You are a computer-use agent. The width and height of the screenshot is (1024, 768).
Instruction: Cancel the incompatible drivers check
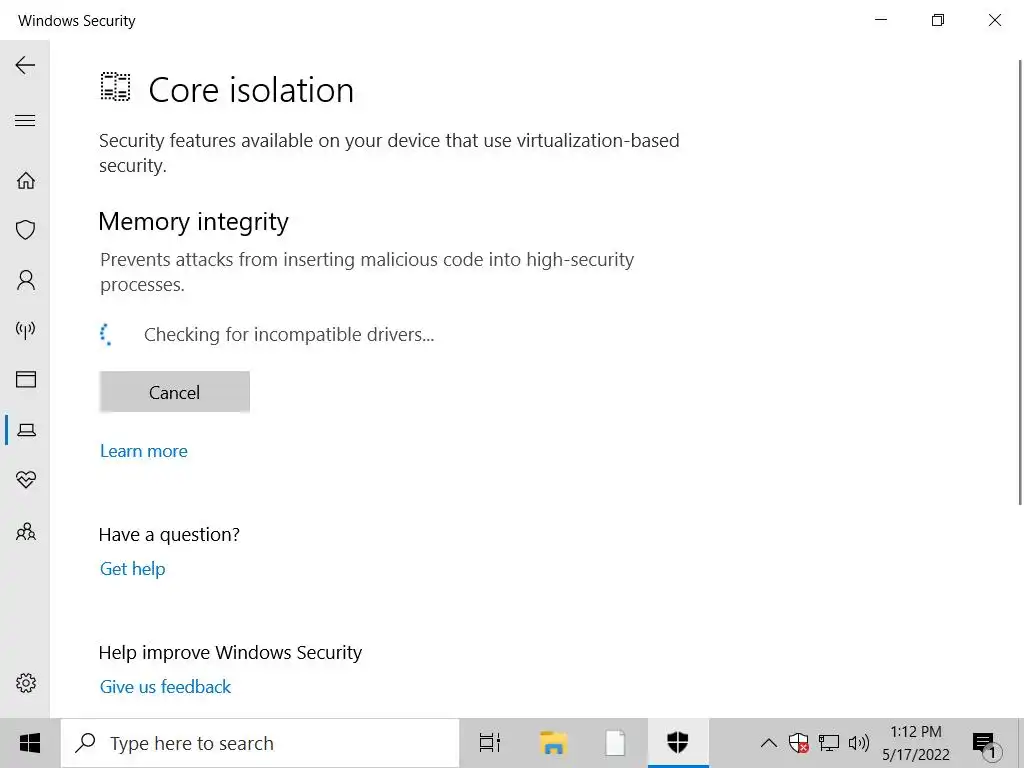[174, 392]
